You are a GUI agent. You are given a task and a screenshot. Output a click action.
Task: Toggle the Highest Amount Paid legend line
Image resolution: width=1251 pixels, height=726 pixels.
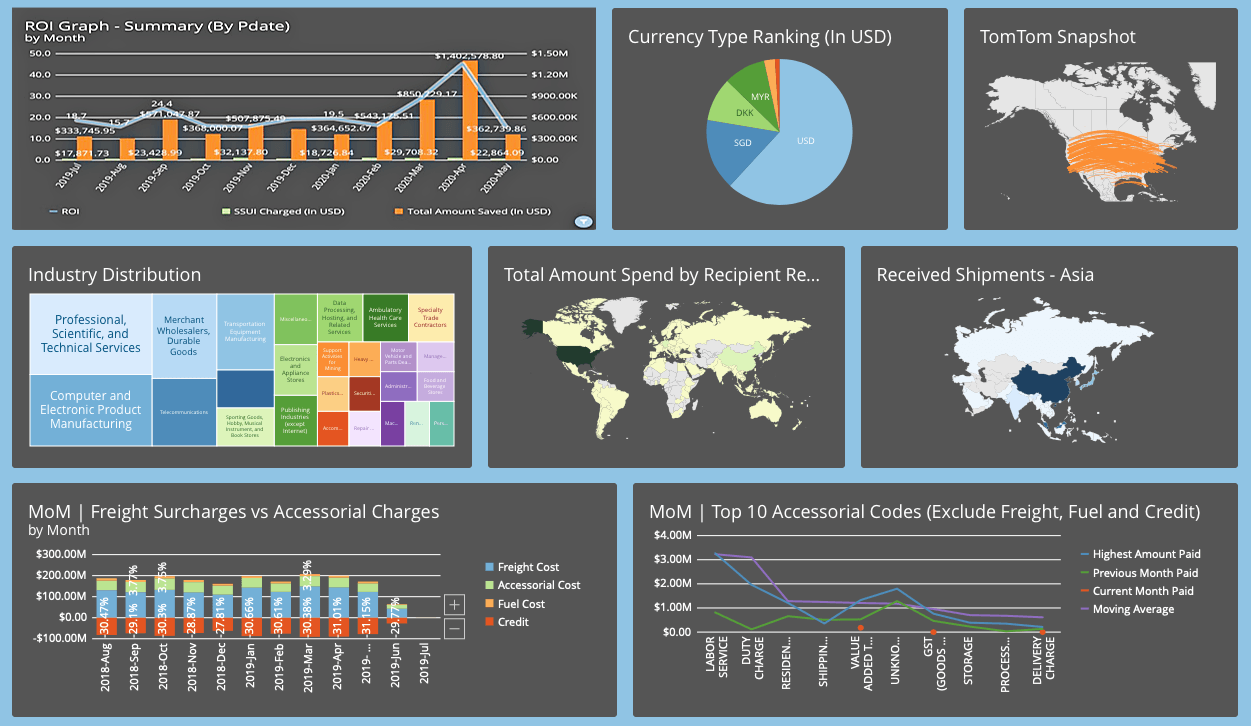[1146, 554]
